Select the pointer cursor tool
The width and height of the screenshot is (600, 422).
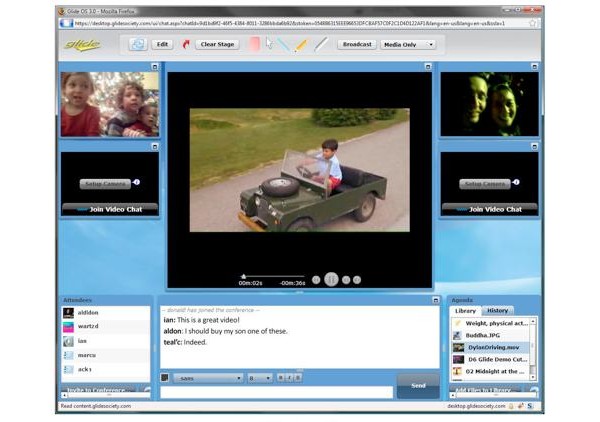click(269, 43)
